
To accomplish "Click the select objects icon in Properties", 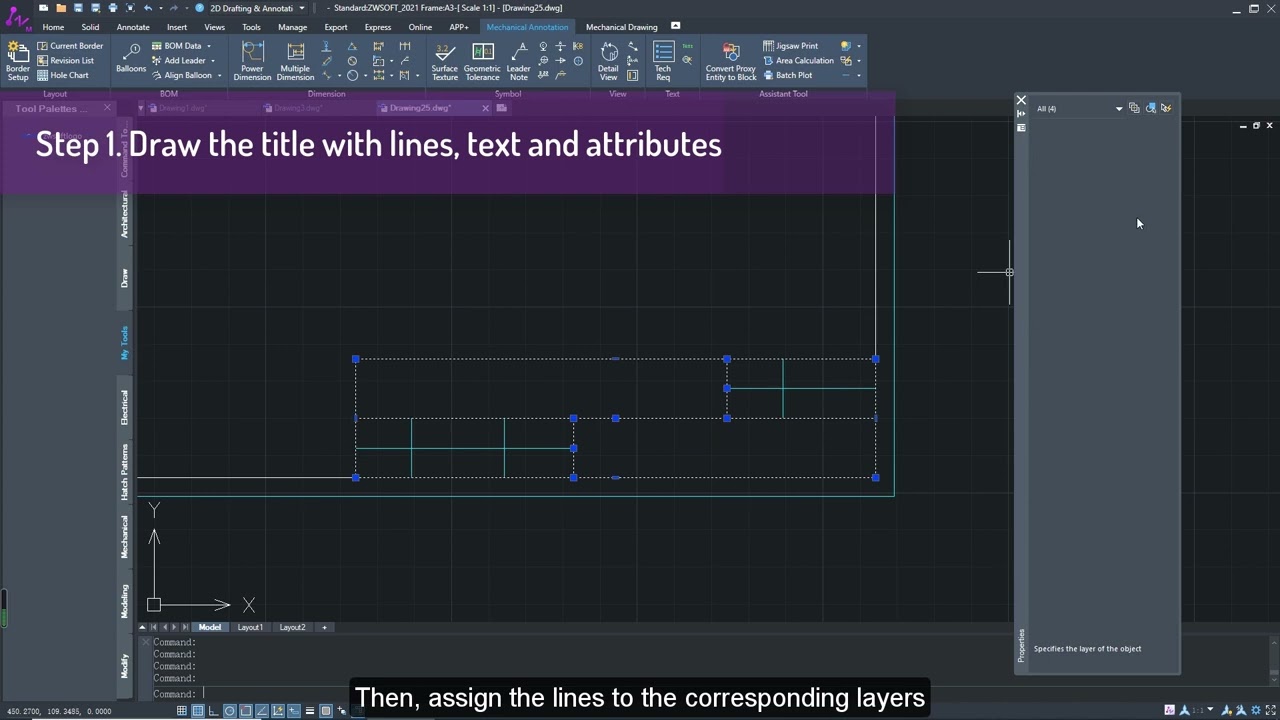I will 1150,108.
